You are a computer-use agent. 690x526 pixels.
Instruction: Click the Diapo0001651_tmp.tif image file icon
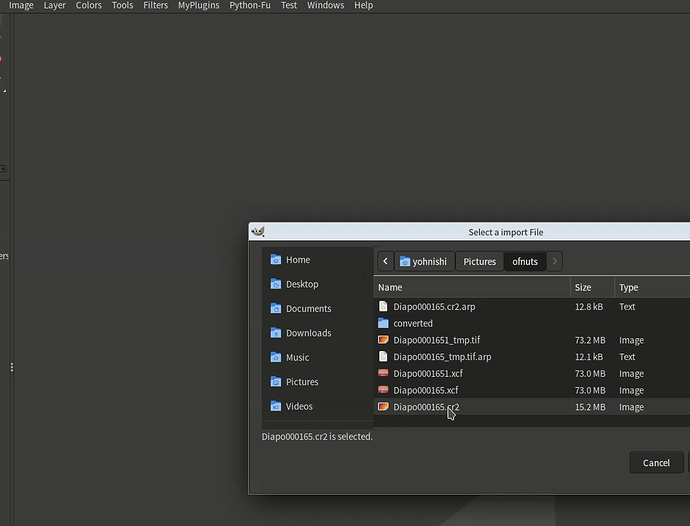tap(383, 340)
